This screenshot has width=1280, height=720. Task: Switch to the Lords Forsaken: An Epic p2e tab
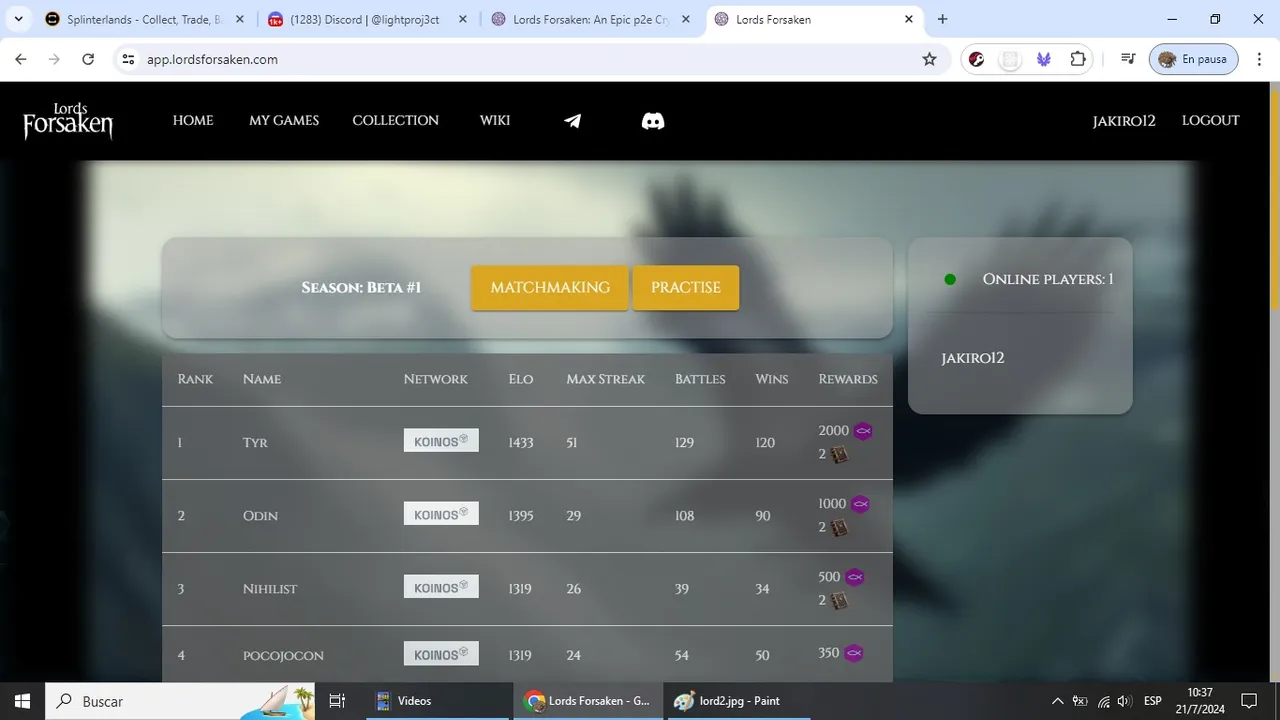(x=590, y=19)
